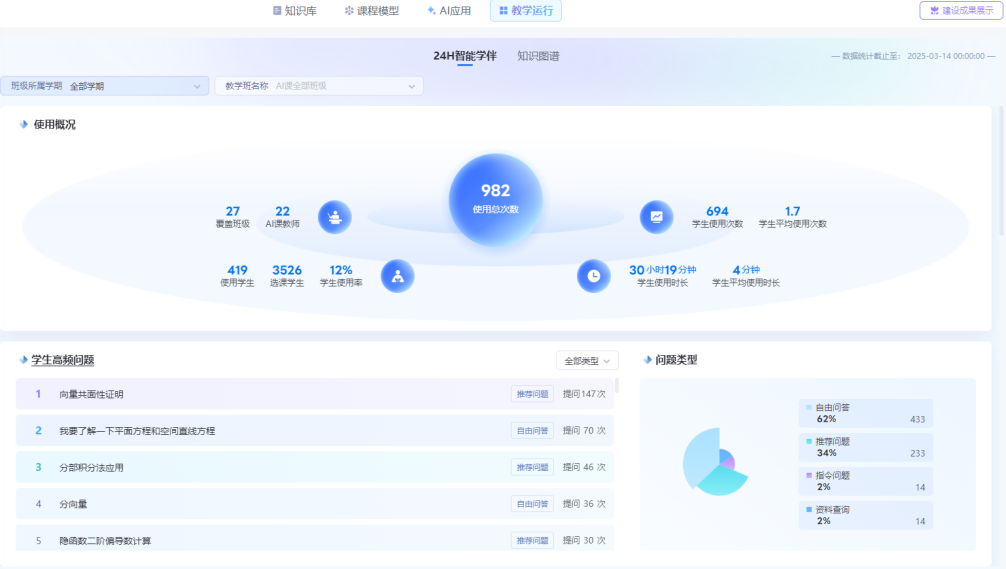Click the AI应用 sparkle icon
This screenshot has width=1006, height=569.
pyautogui.click(x=431, y=10)
